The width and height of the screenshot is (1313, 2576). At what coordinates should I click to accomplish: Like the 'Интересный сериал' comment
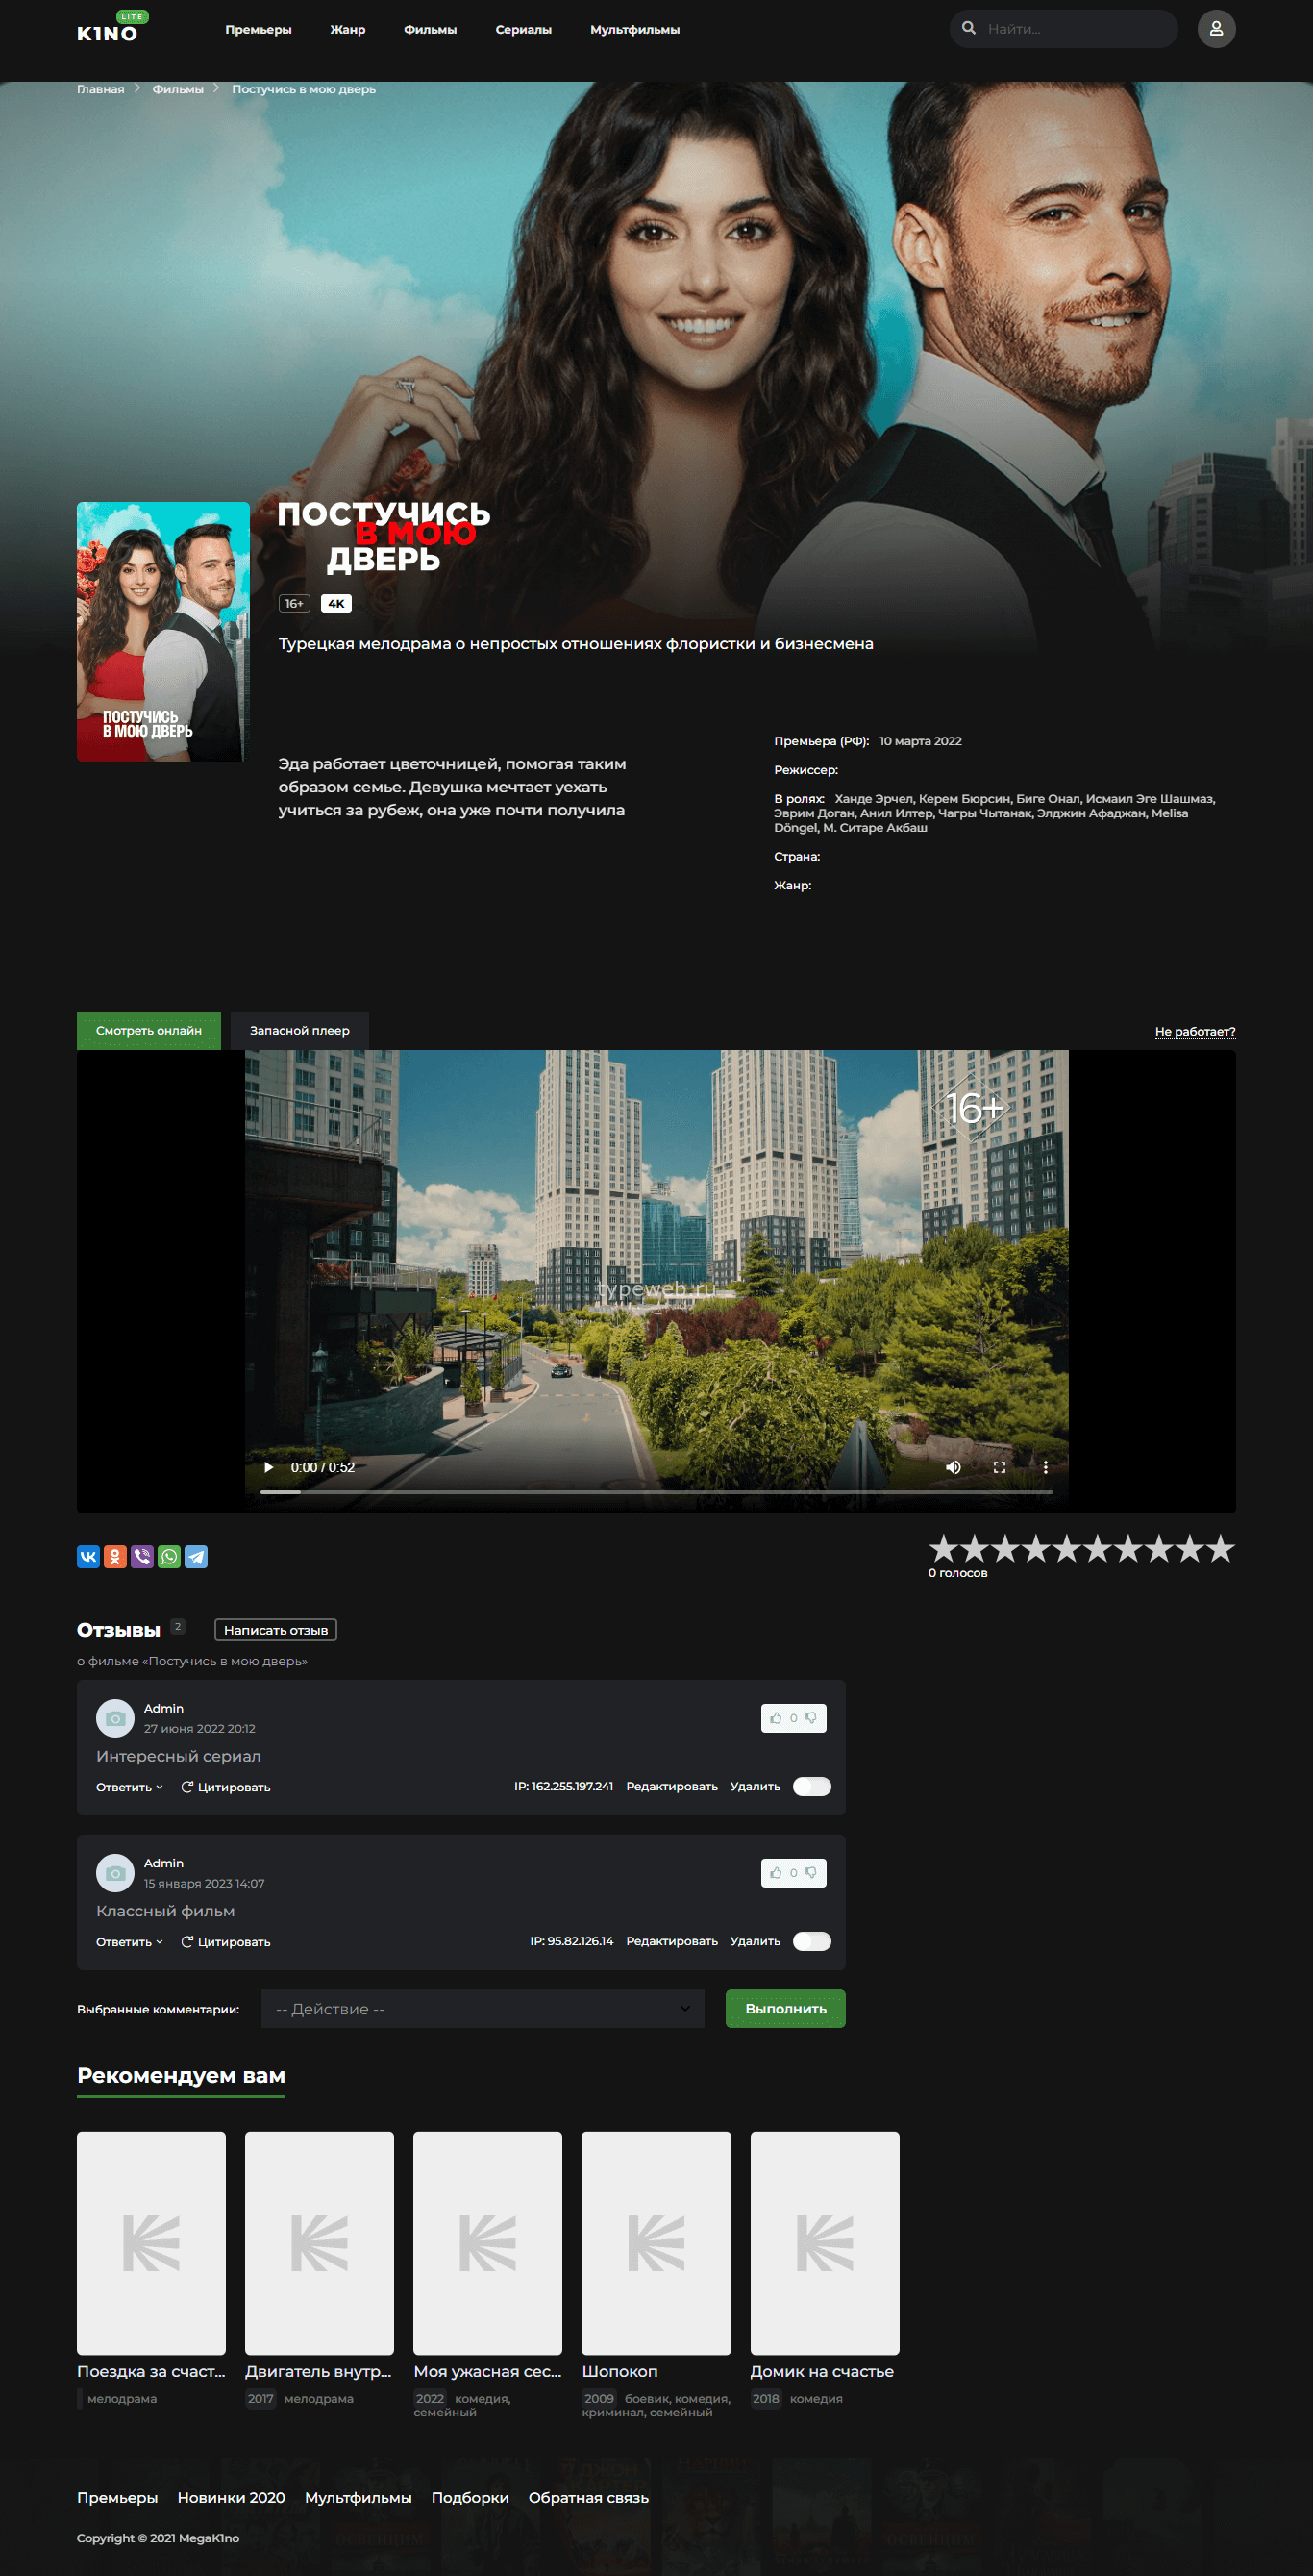(776, 1718)
